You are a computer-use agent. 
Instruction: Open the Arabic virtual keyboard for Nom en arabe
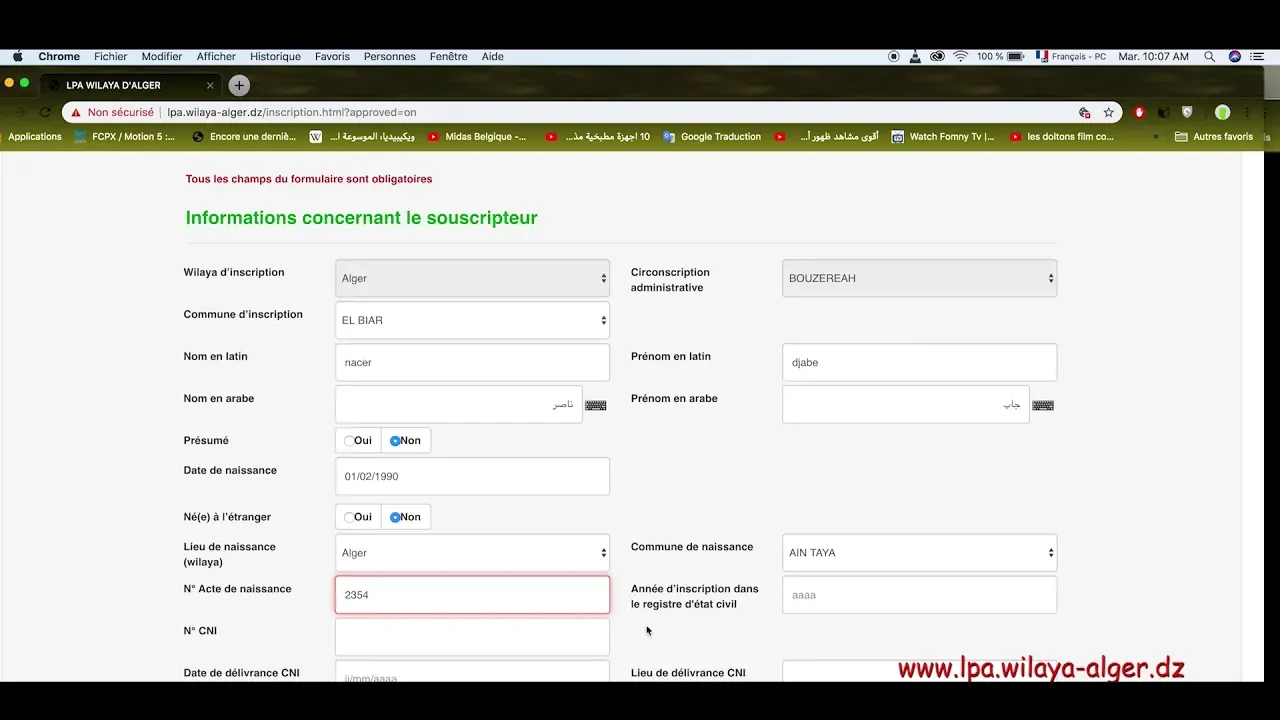[x=595, y=405]
